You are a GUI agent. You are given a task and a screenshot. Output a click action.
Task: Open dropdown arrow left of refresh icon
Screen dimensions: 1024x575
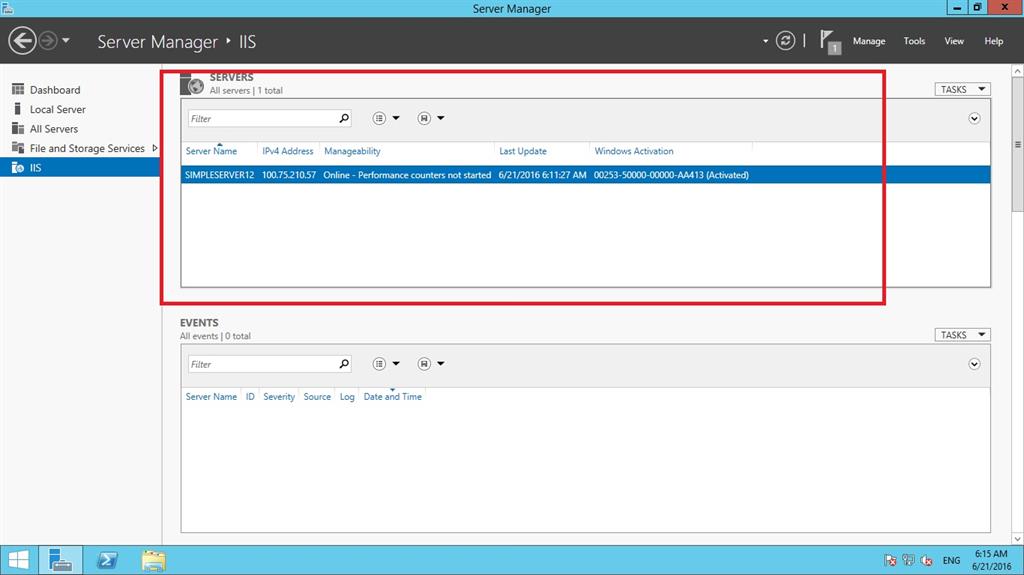[765, 41]
